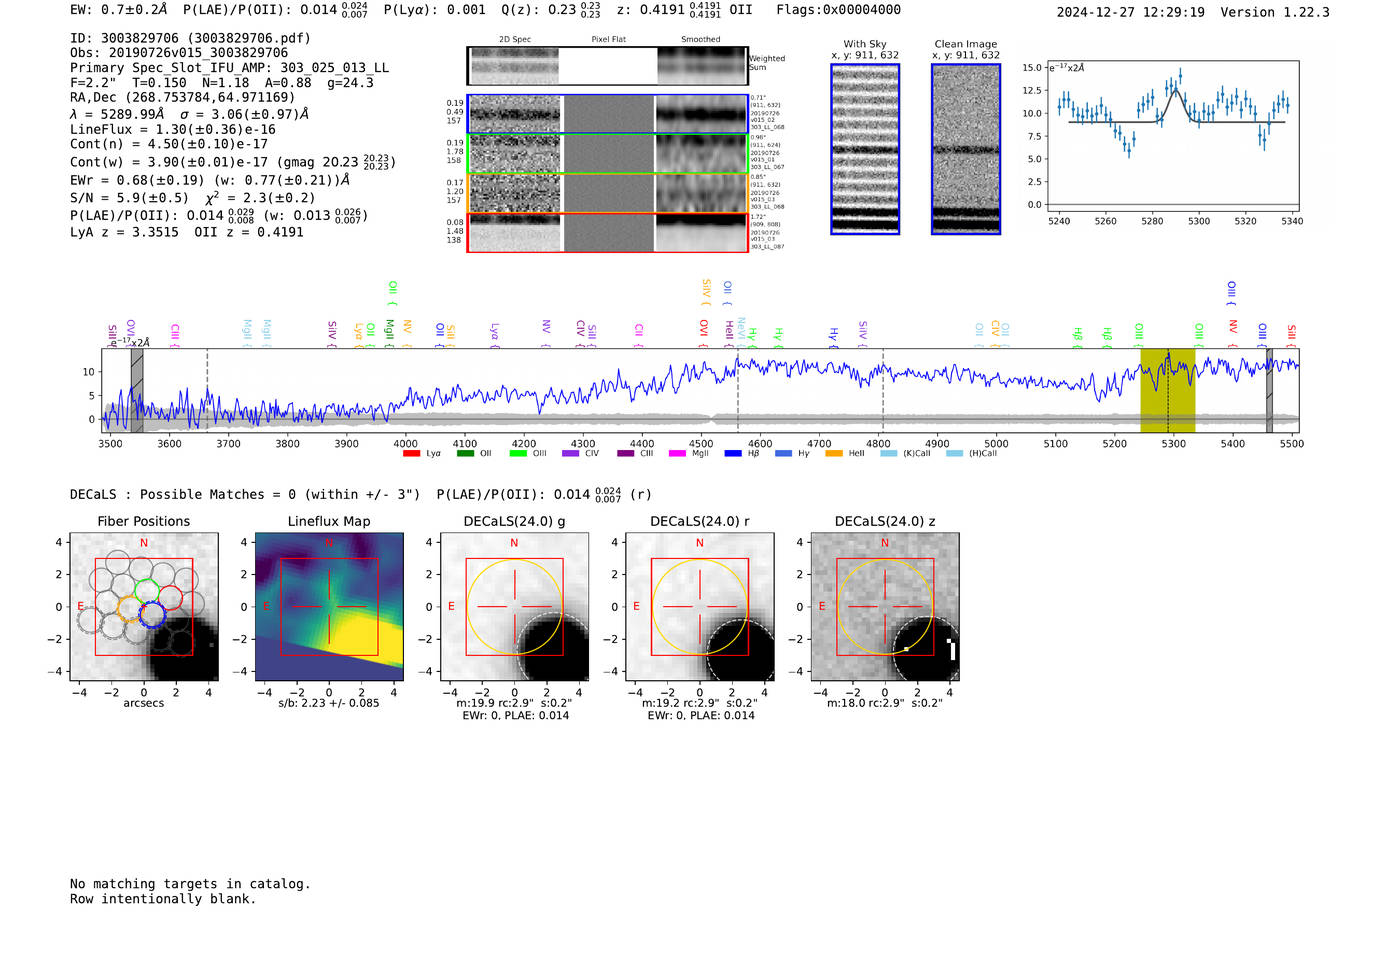The image size is (1400, 953).
Task: Click the ID: 3003829706 line
Action: coord(190,38)
